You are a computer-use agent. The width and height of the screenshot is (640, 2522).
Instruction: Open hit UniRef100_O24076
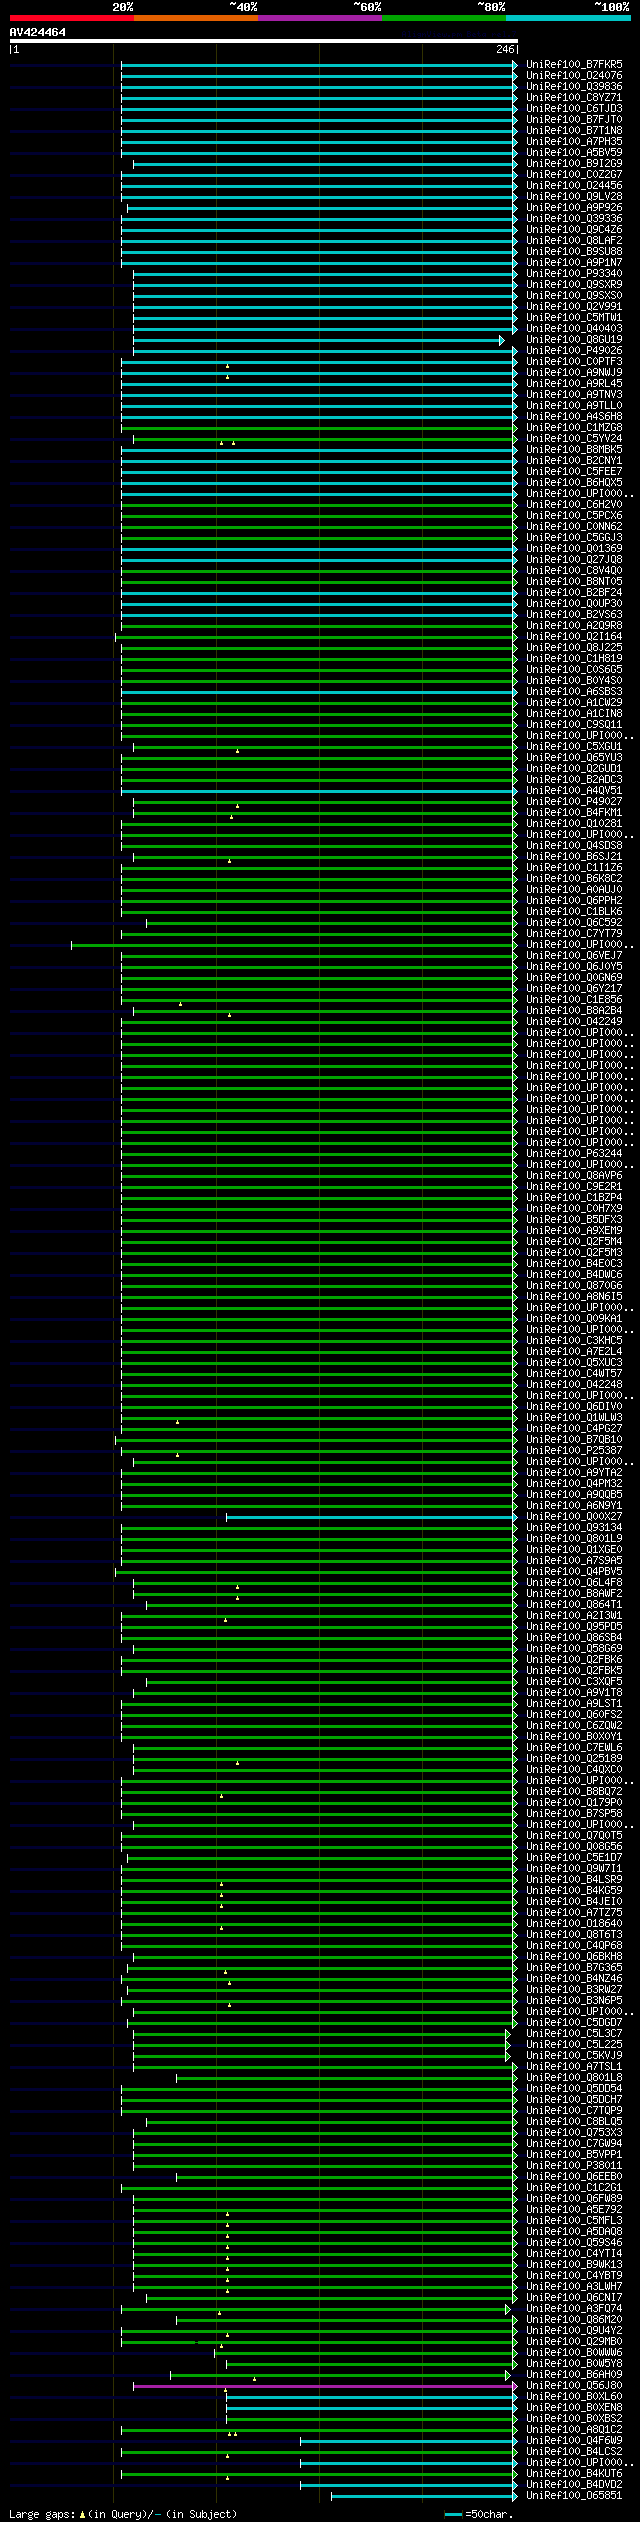(x=574, y=76)
